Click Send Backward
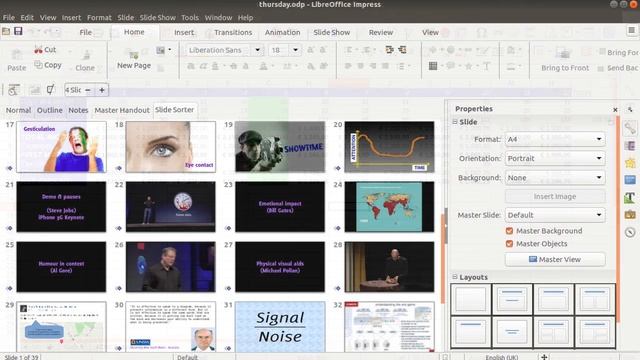640x360 pixels. tap(618, 68)
